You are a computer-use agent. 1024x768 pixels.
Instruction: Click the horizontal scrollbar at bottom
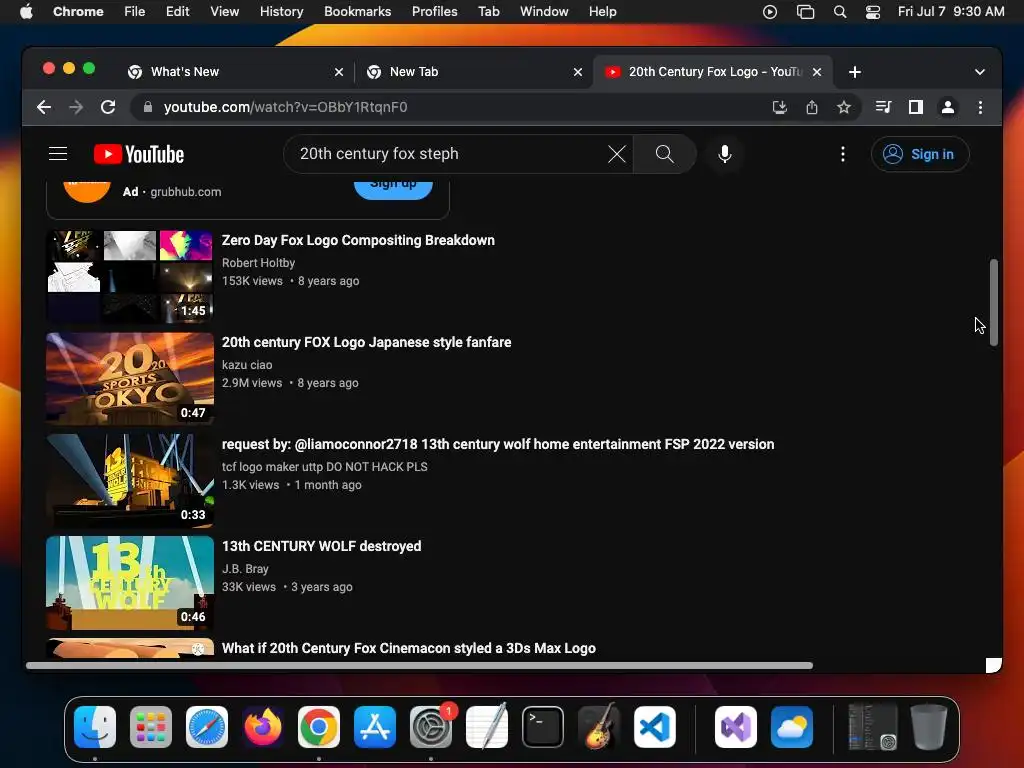(419, 665)
